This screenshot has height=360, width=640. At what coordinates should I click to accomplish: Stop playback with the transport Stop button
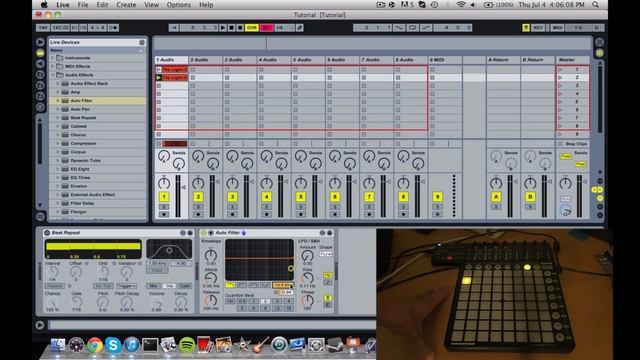point(231,28)
